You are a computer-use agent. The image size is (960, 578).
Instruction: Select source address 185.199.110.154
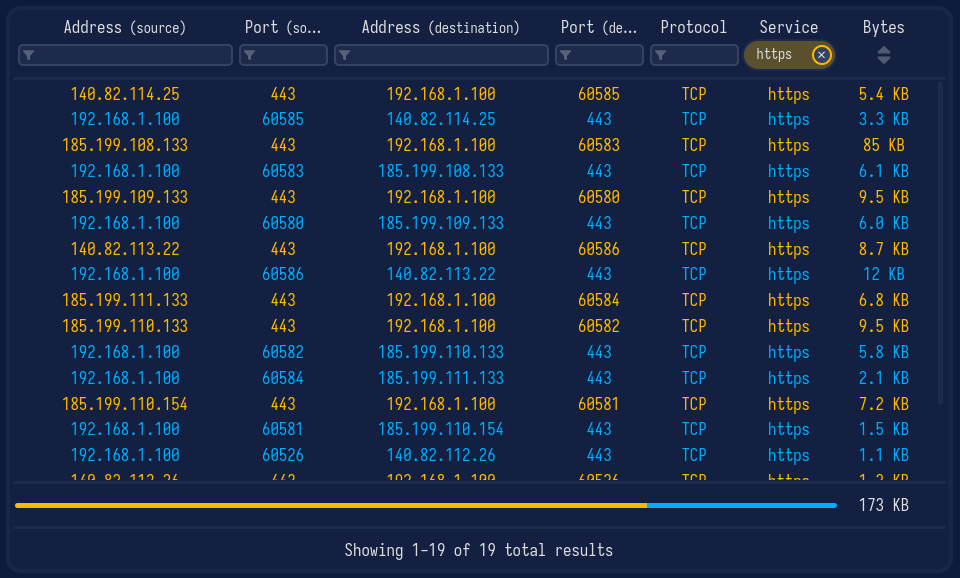click(x=125, y=405)
